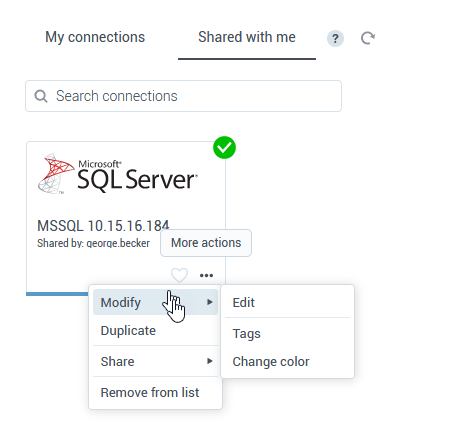Viewport: 451px width, 431px height.
Task: Open the three-dot More actions menu
Action: click(x=206, y=275)
